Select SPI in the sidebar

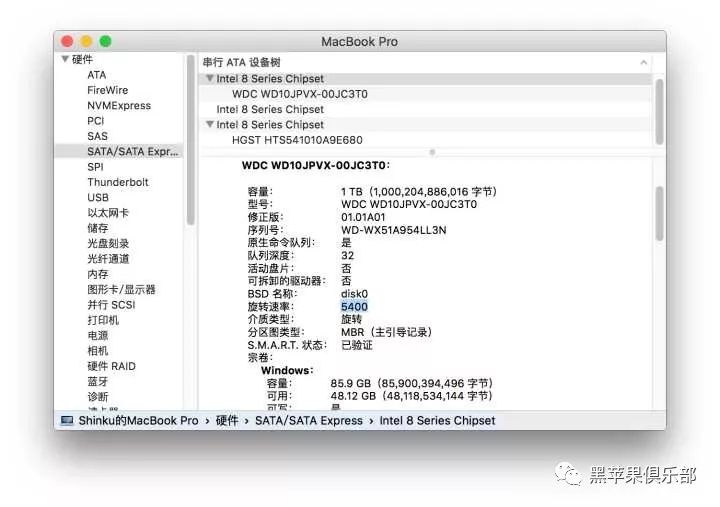(96, 167)
